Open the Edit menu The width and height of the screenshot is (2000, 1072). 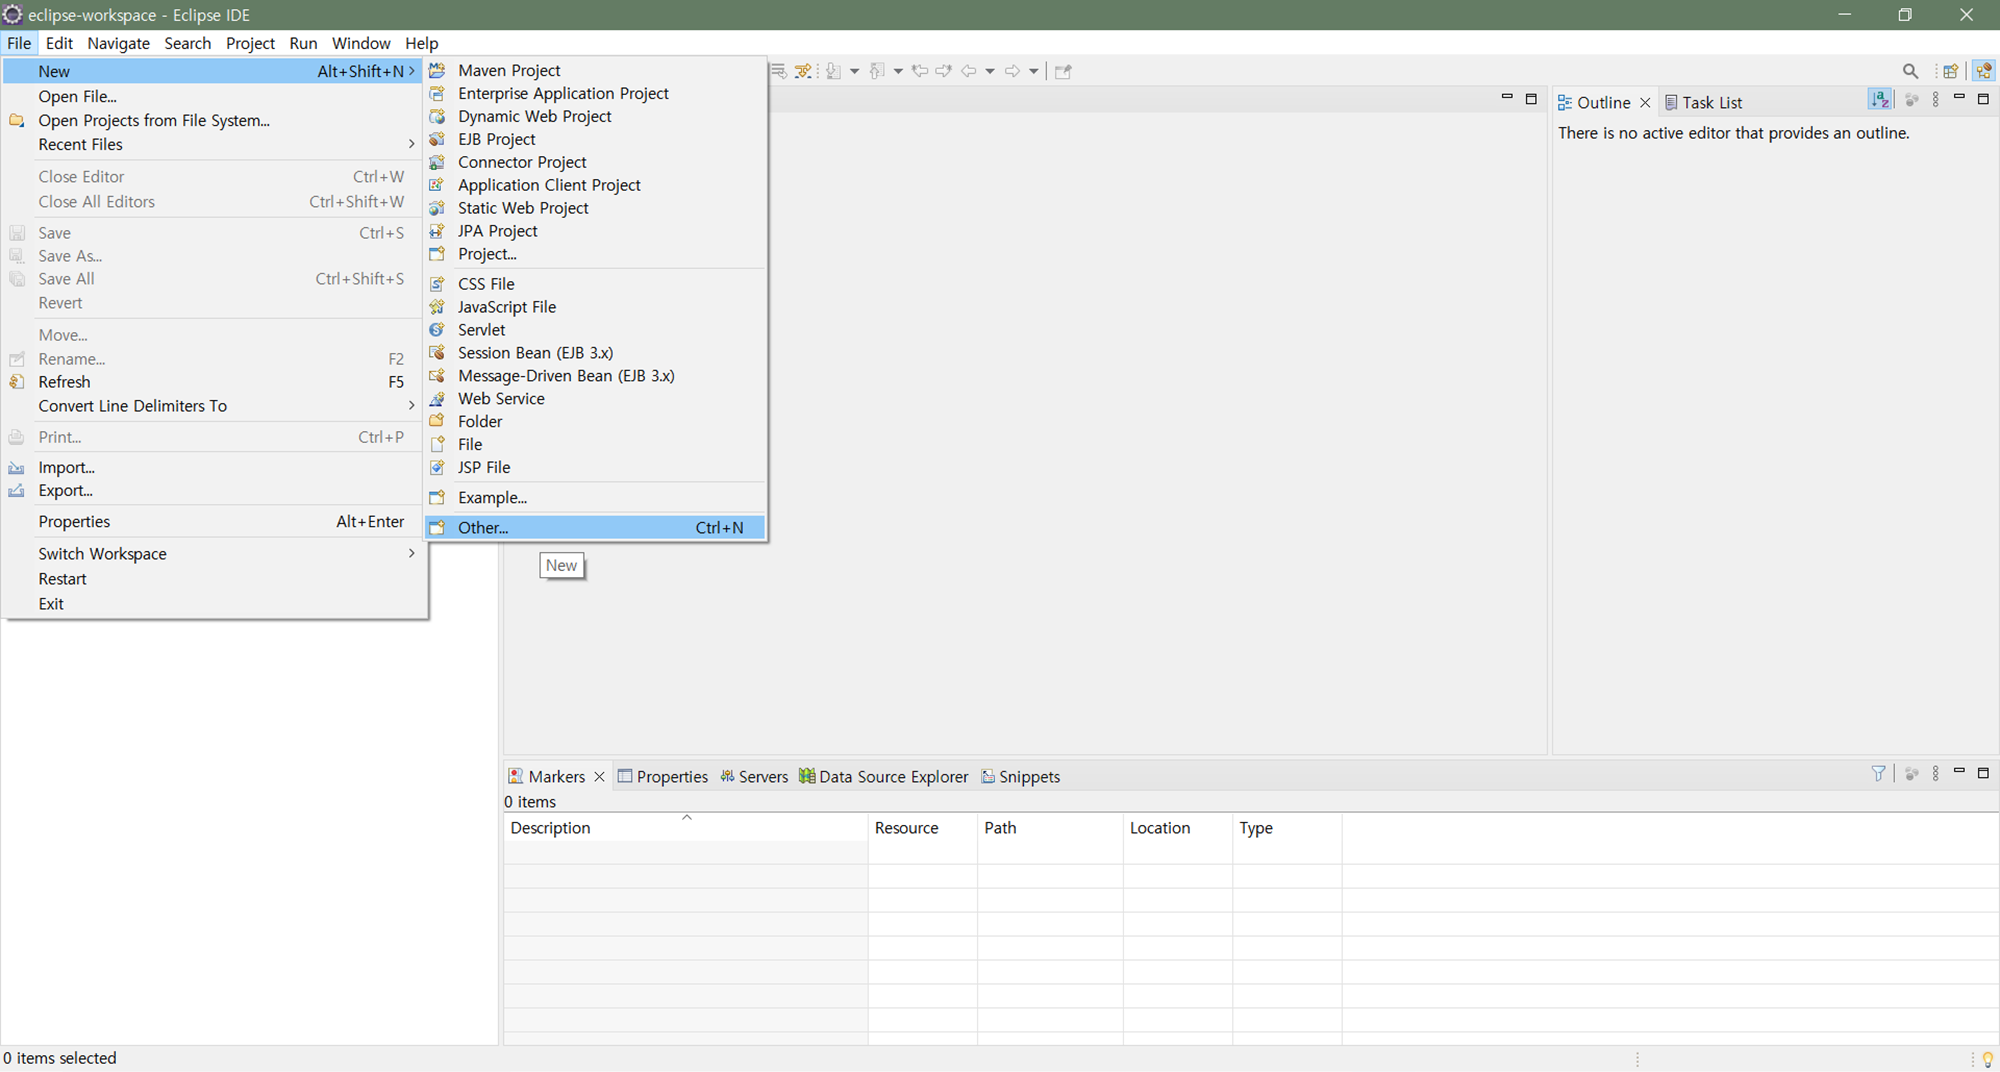pyautogui.click(x=59, y=43)
